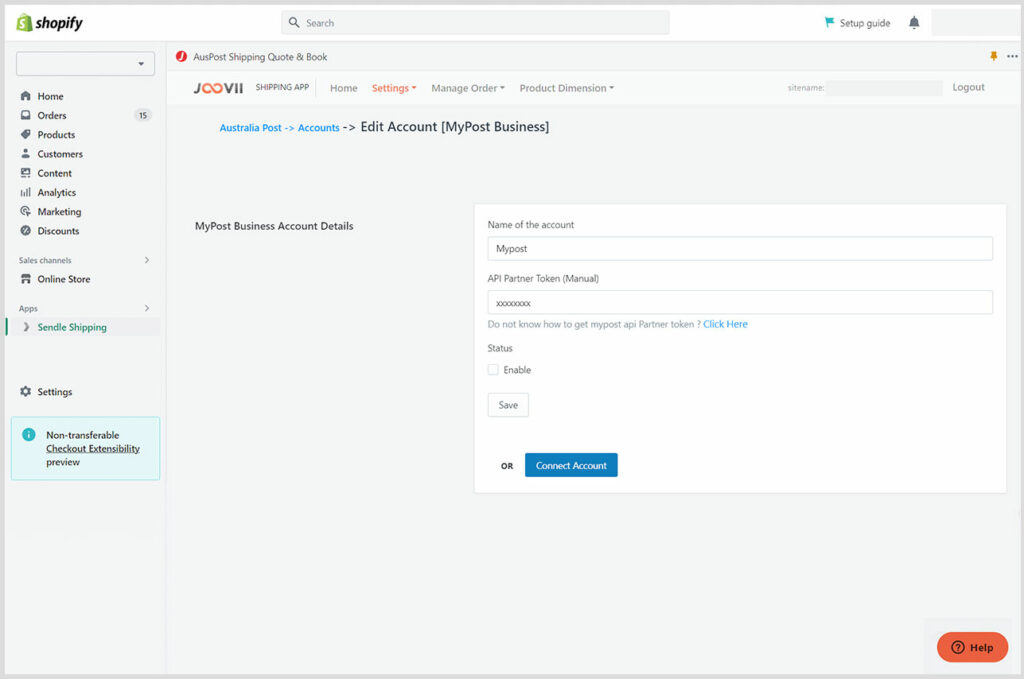The width and height of the screenshot is (1024, 679).
Task: Click the AusPost app red logo icon
Action: [x=182, y=57]
